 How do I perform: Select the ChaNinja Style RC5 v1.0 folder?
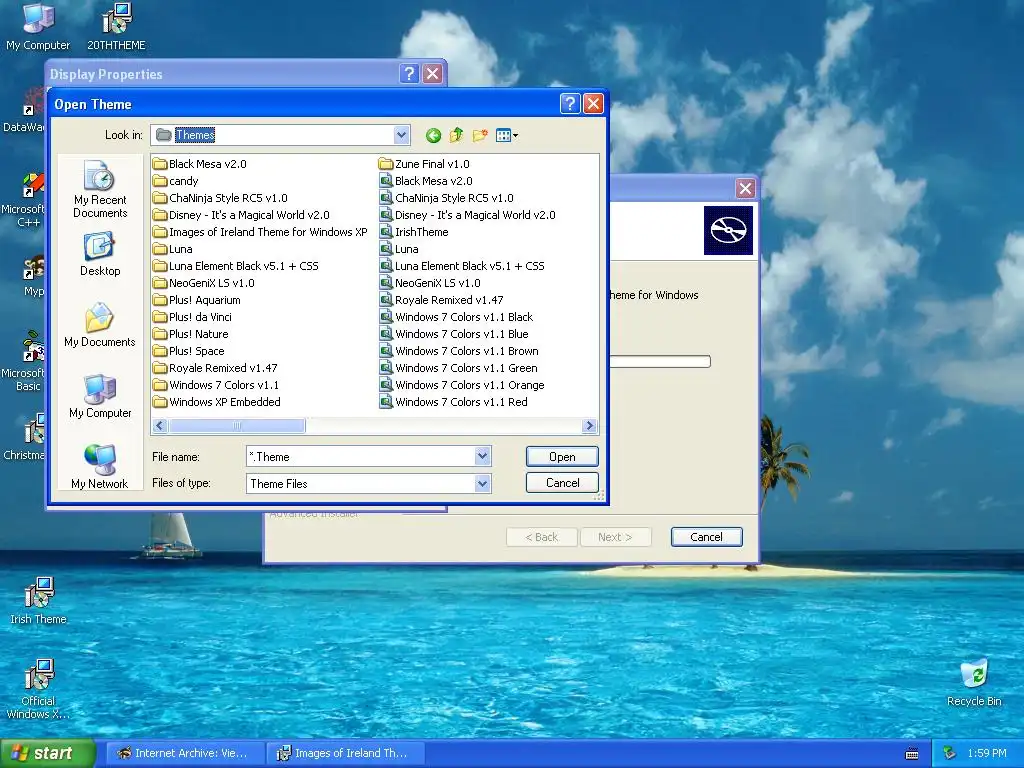pyautogui.click(x=220, y=198)
